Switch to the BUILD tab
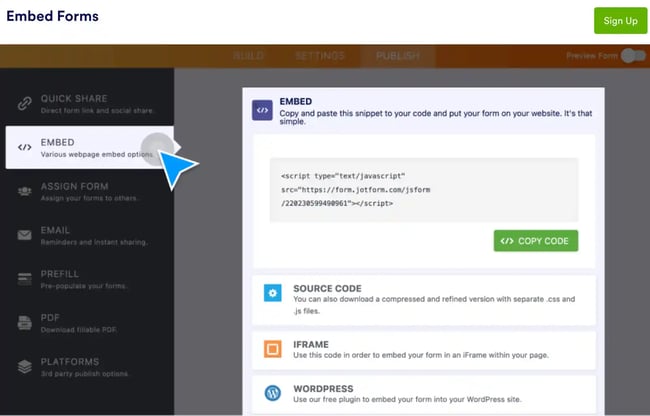This screenshot has height=416, width=650. tap(248, 56)
